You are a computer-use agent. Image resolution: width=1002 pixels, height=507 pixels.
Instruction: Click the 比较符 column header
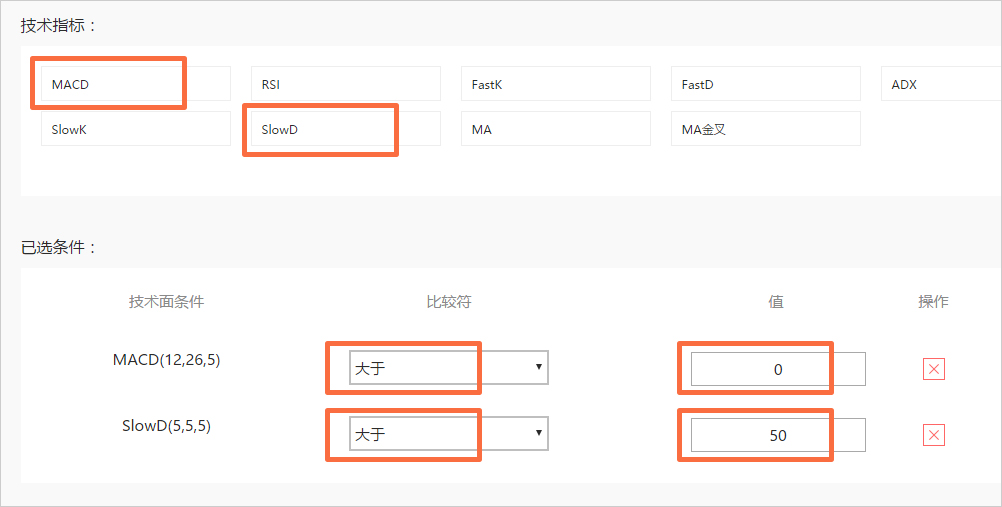tap(448, 301)
